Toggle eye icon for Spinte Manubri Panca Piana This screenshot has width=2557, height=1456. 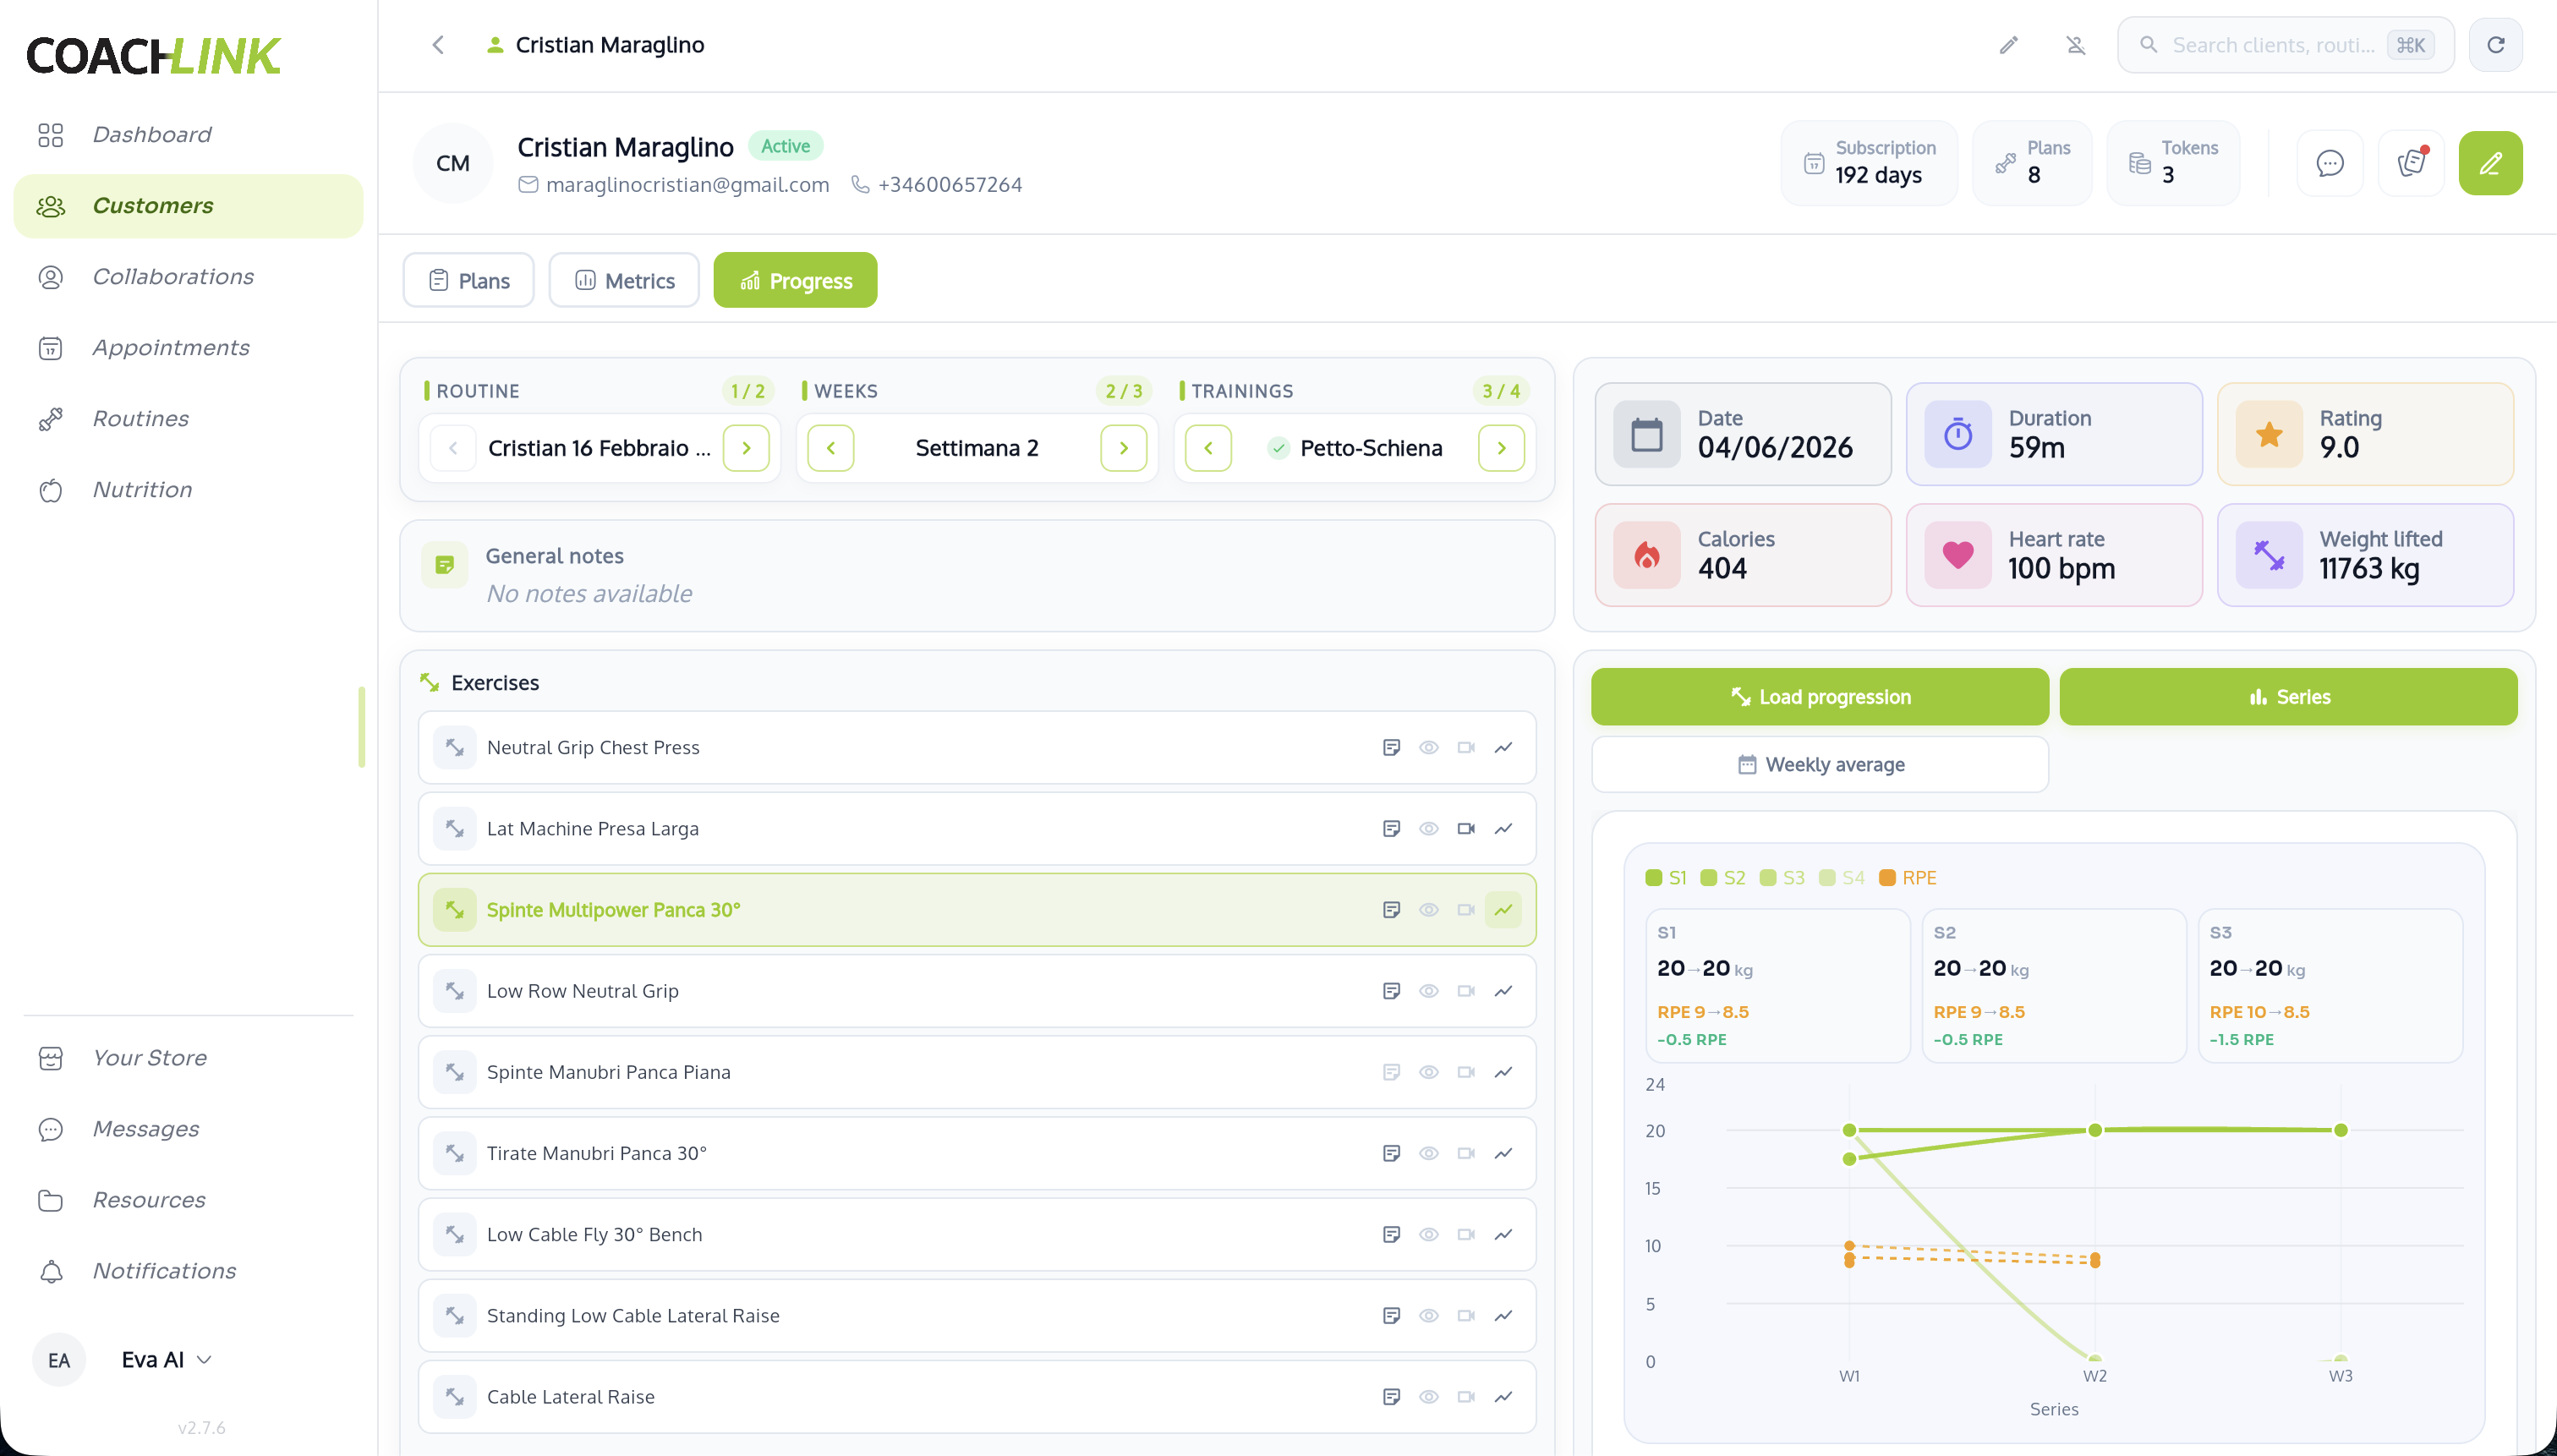click(1428, 1072)
